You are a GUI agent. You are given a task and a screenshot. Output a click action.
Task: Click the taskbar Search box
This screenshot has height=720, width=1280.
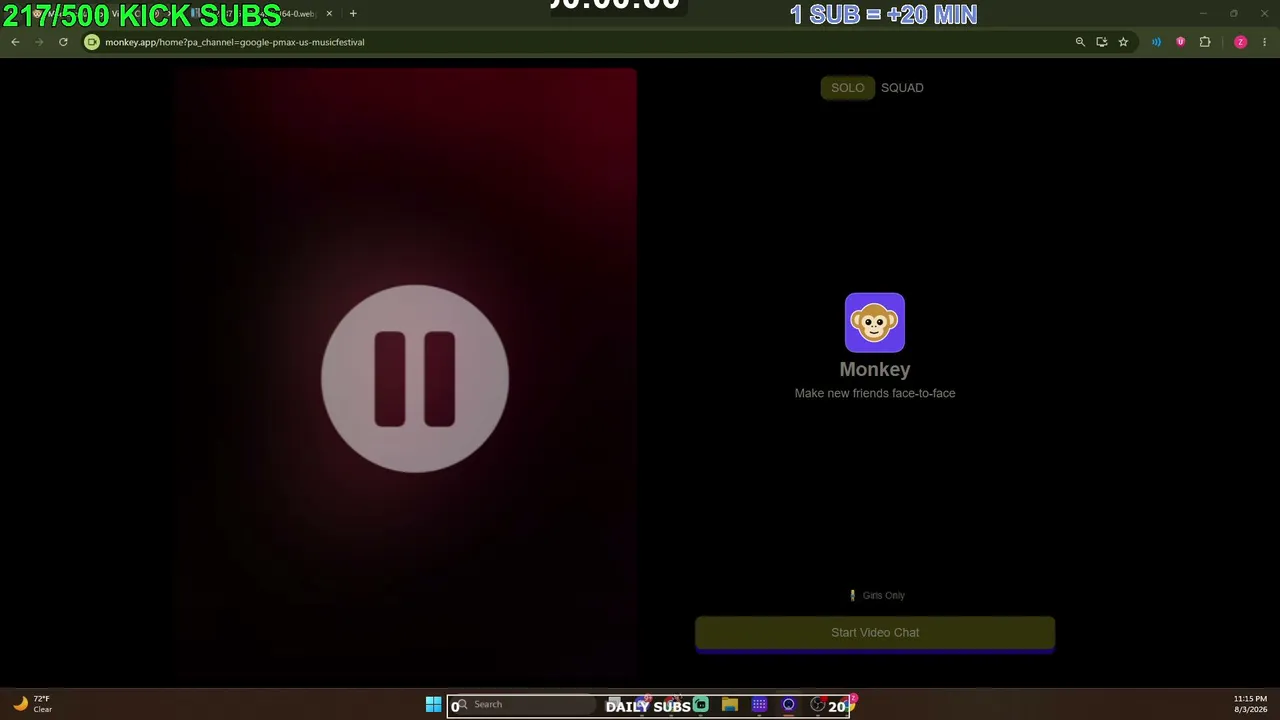tap(523, 705)
